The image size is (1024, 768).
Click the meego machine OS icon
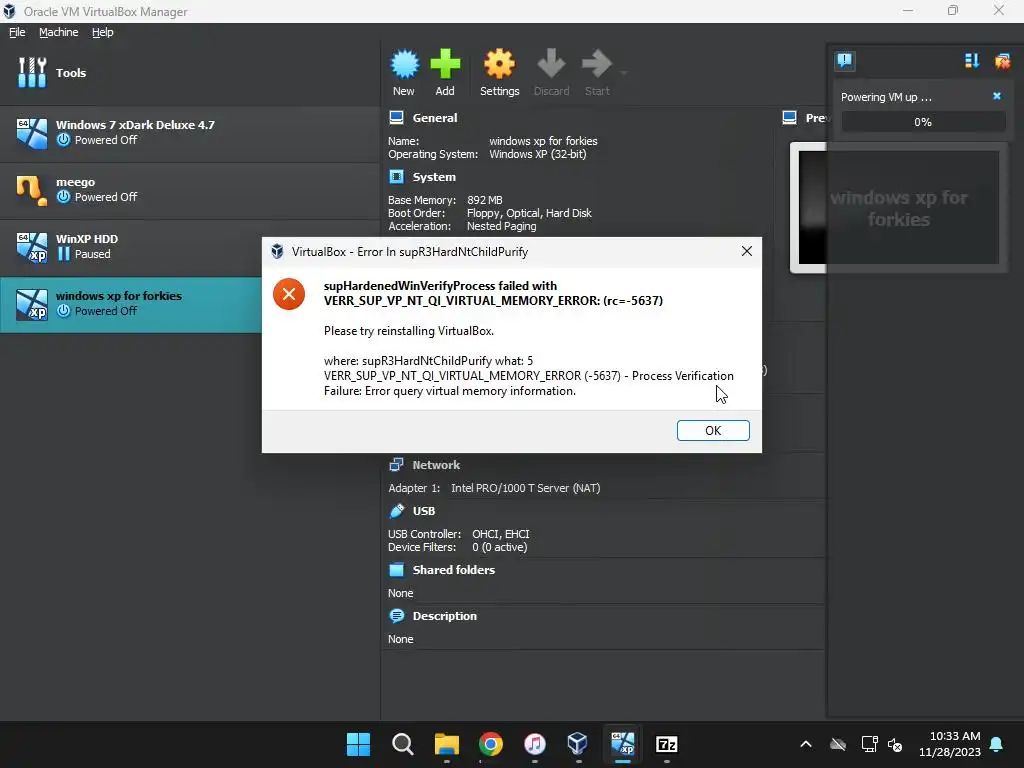(x=31, y=190)
